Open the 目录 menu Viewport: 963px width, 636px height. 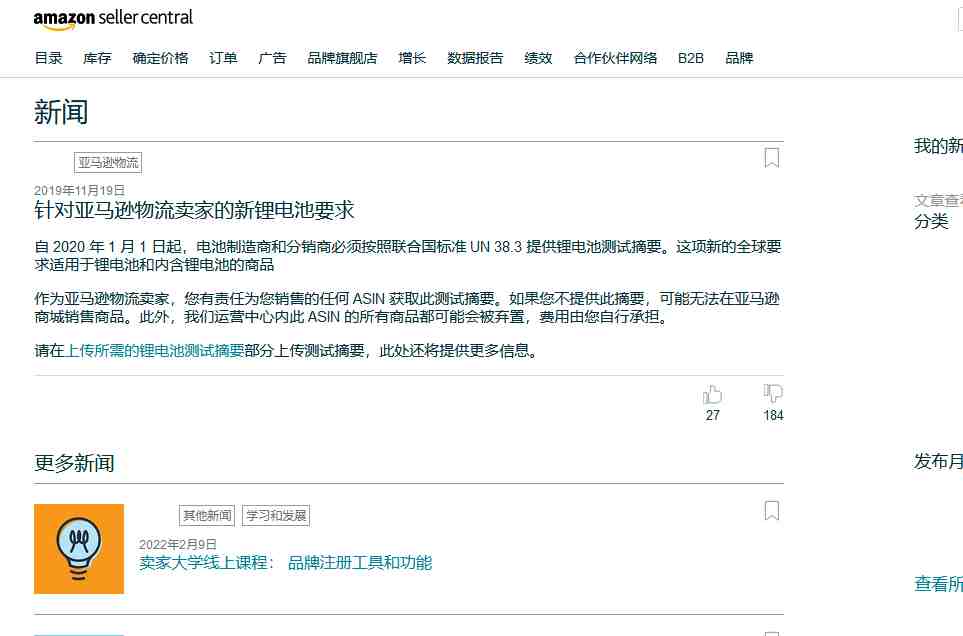[49, 58]
